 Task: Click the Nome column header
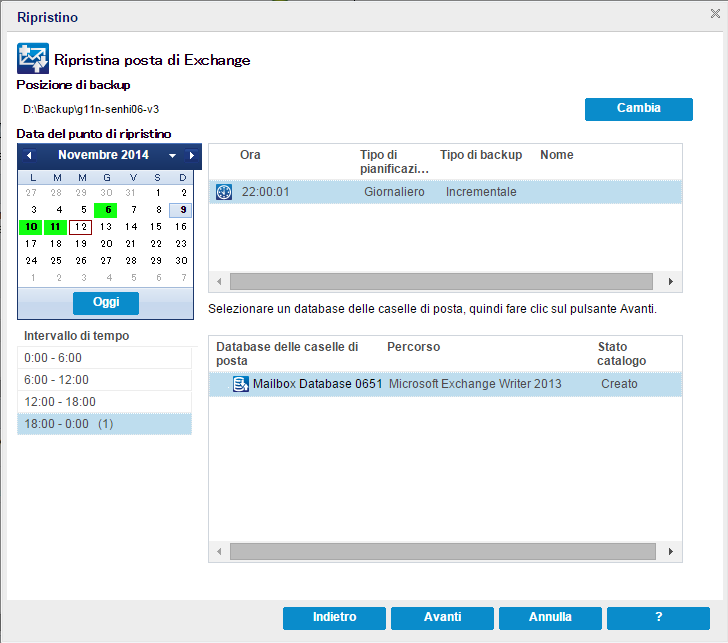(x=557, y=155)
